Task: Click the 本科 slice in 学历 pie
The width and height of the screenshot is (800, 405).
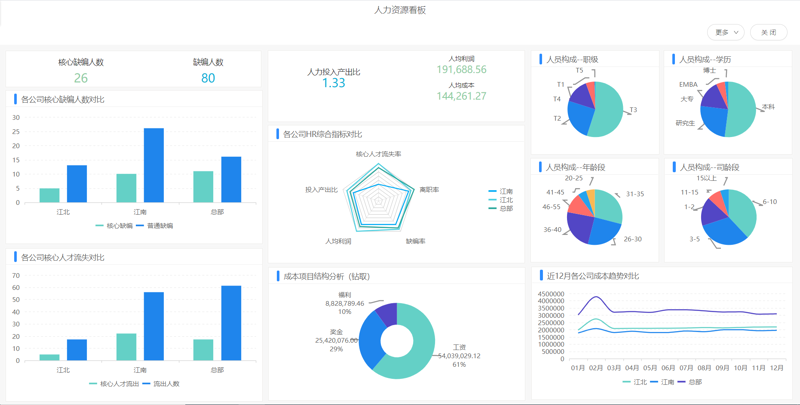Action: pos(742,109)
